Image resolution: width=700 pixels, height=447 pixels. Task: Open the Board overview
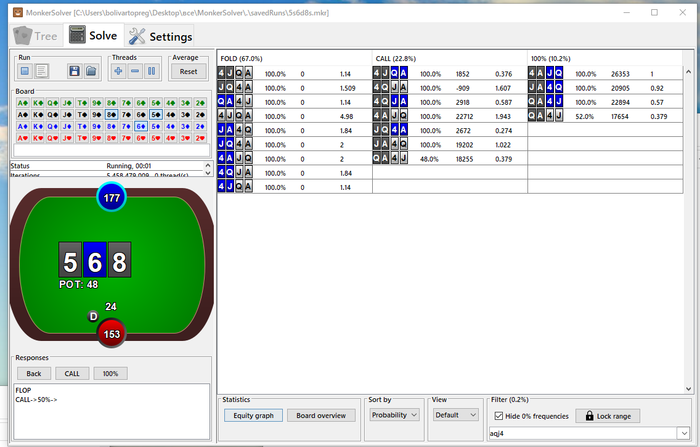point(321,415)
